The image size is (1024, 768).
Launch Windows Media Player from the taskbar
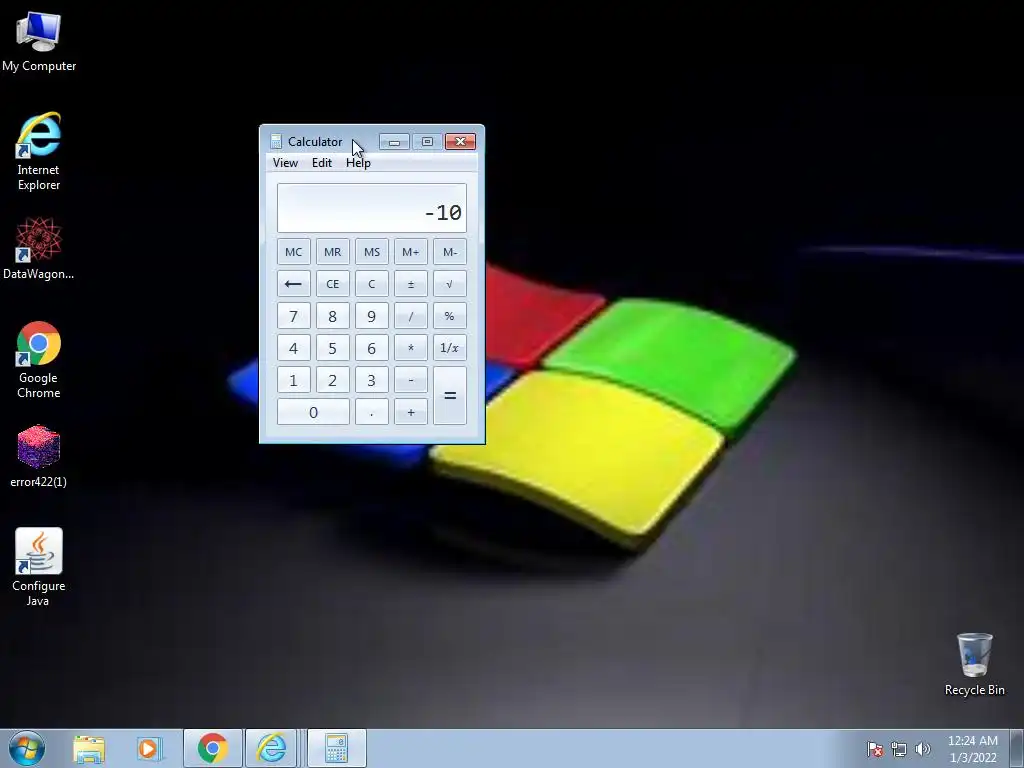pos(149,748)
